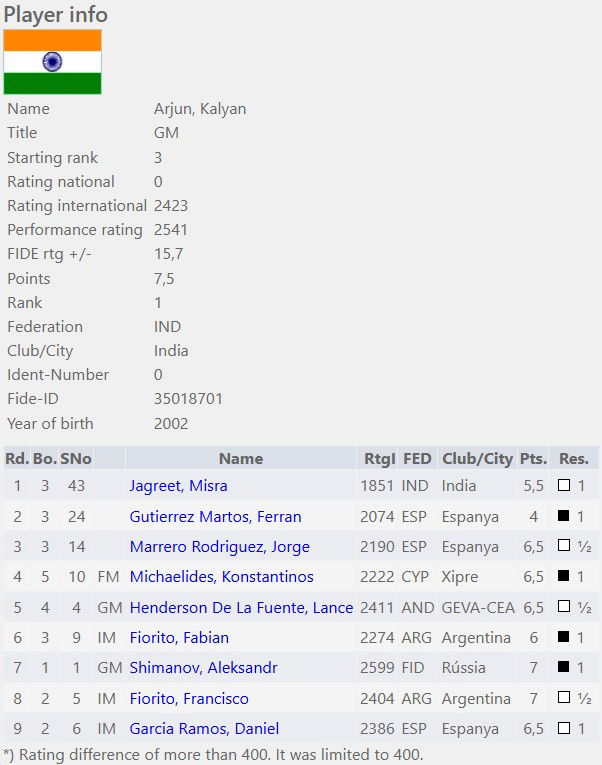
Task: Open Michaelides, Konstantinos profile link
Action: tap(221, 577)
